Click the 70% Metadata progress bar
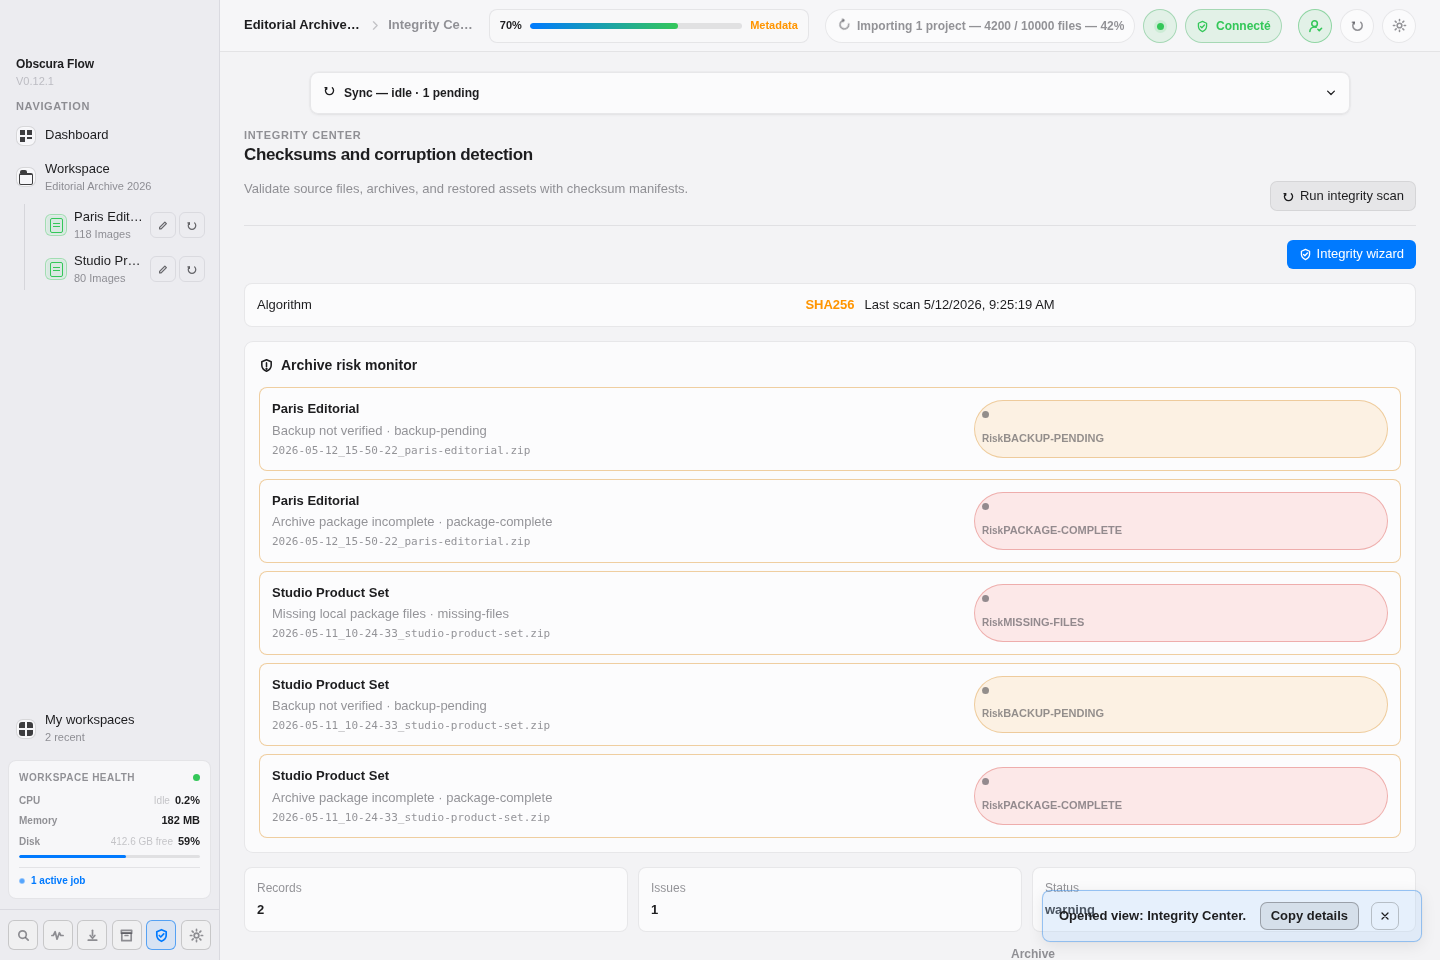The width and height of the screenshot is (1440, 960). (x=649, y=26)
